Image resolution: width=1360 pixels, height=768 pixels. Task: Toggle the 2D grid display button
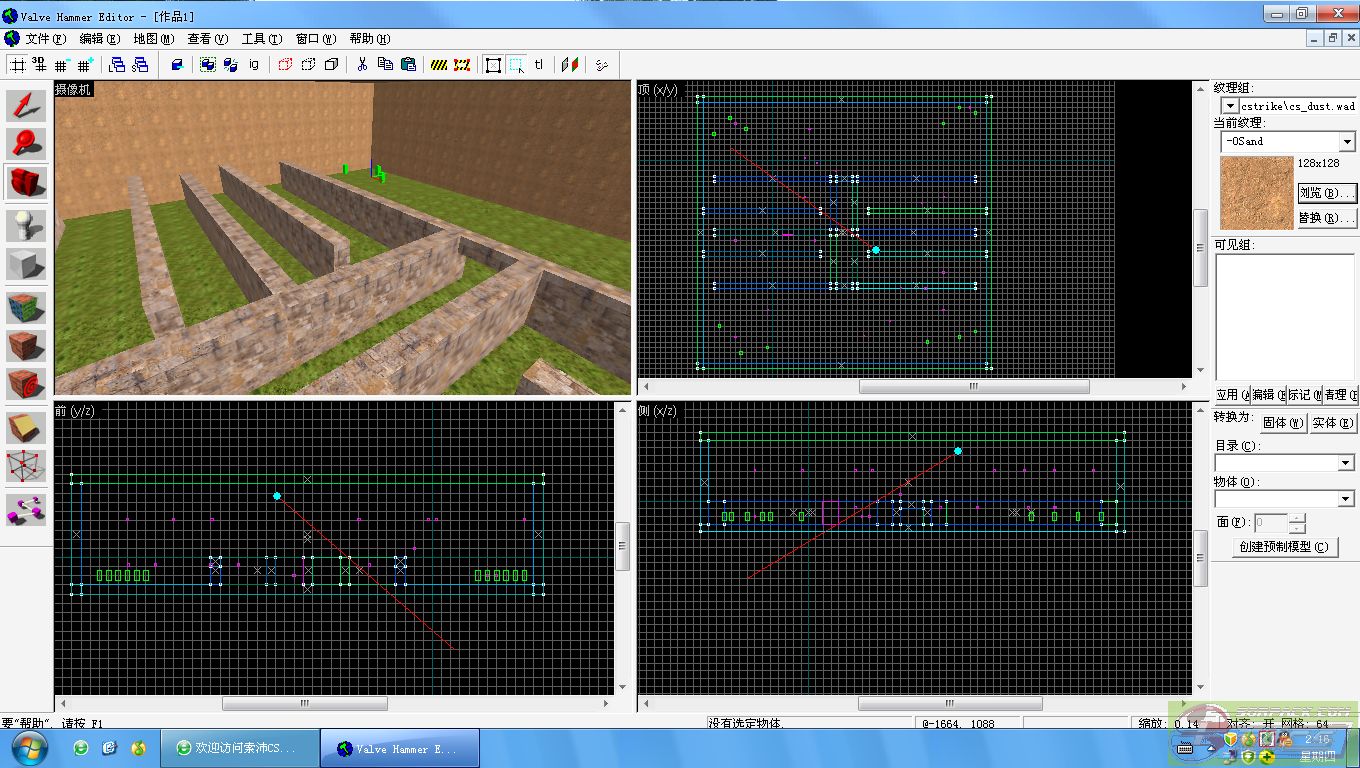(x=17, y=65)
